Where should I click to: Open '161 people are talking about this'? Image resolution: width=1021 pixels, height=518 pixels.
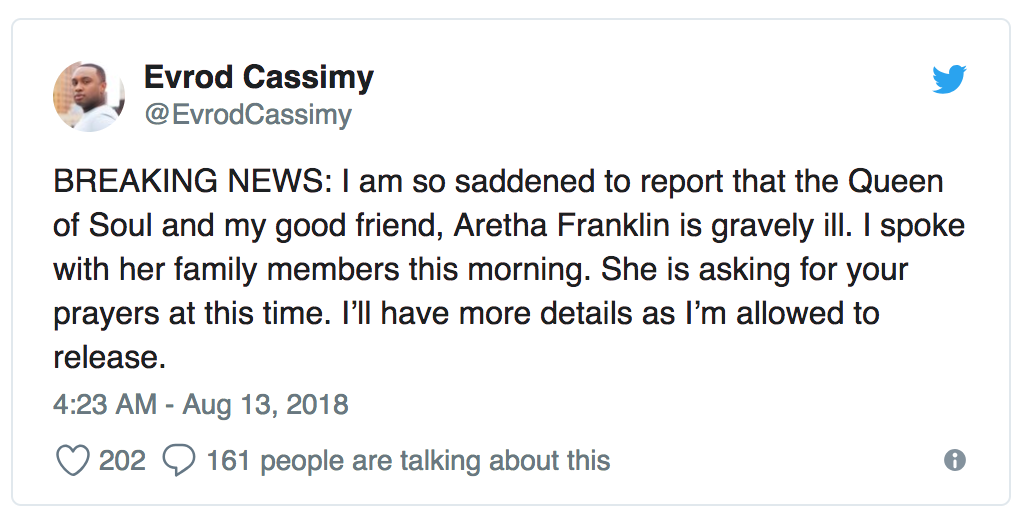coord(408,460)
